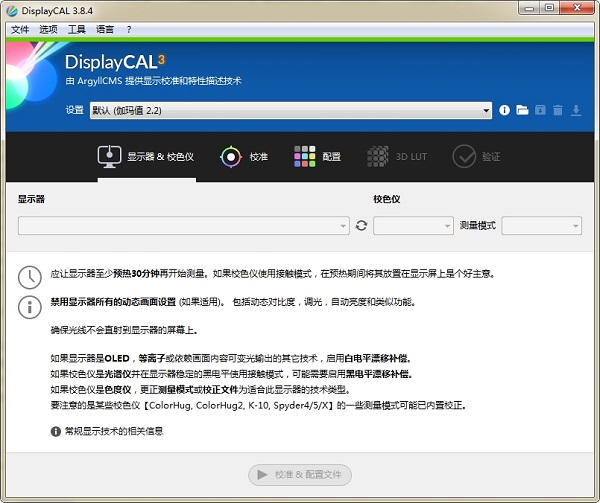Click the info icon beside display technology link

55,431
